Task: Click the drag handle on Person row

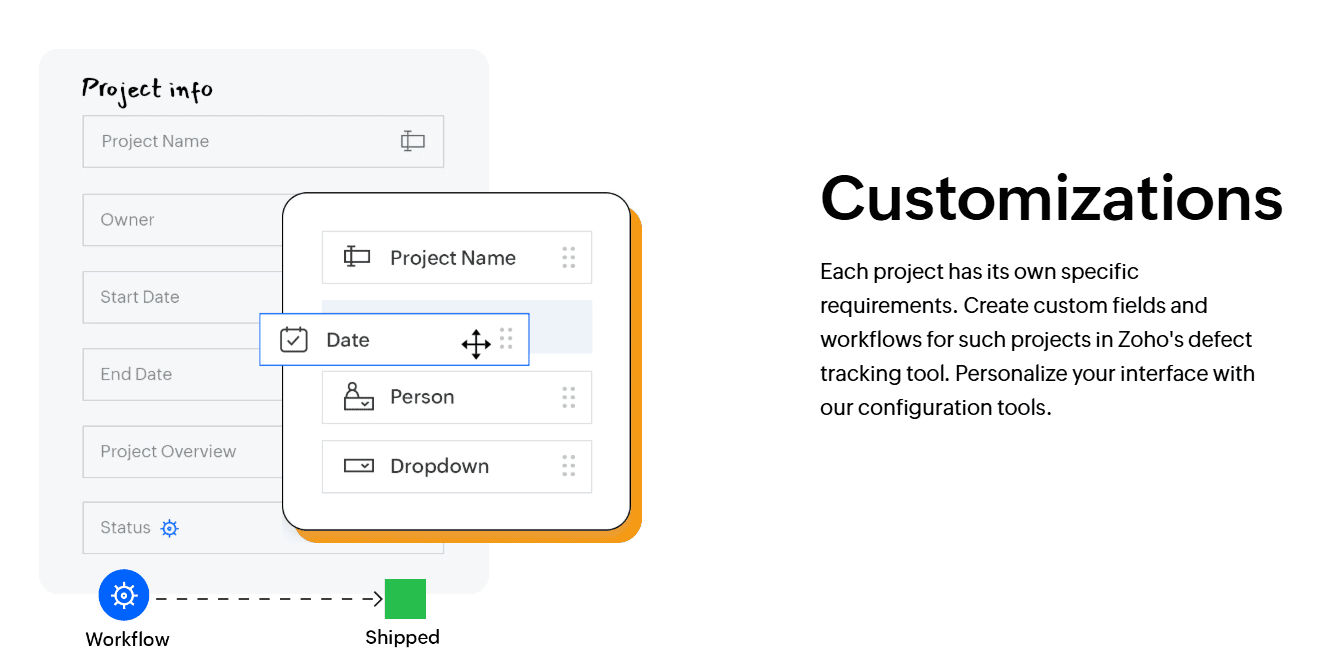Action: coord(568,398)
